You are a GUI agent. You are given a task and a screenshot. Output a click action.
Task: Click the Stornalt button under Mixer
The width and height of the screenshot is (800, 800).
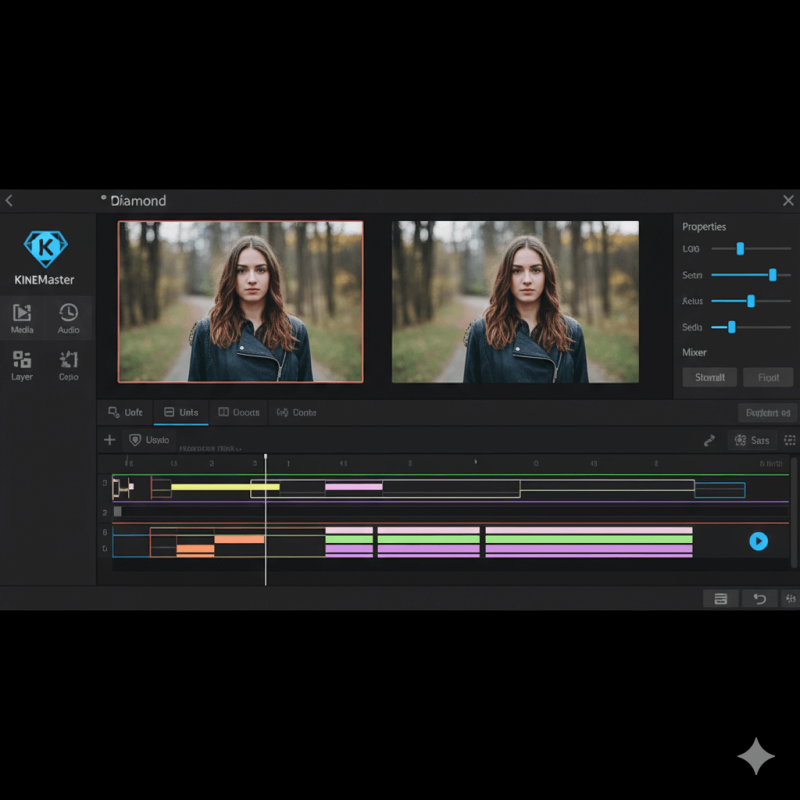click(709, 377)
